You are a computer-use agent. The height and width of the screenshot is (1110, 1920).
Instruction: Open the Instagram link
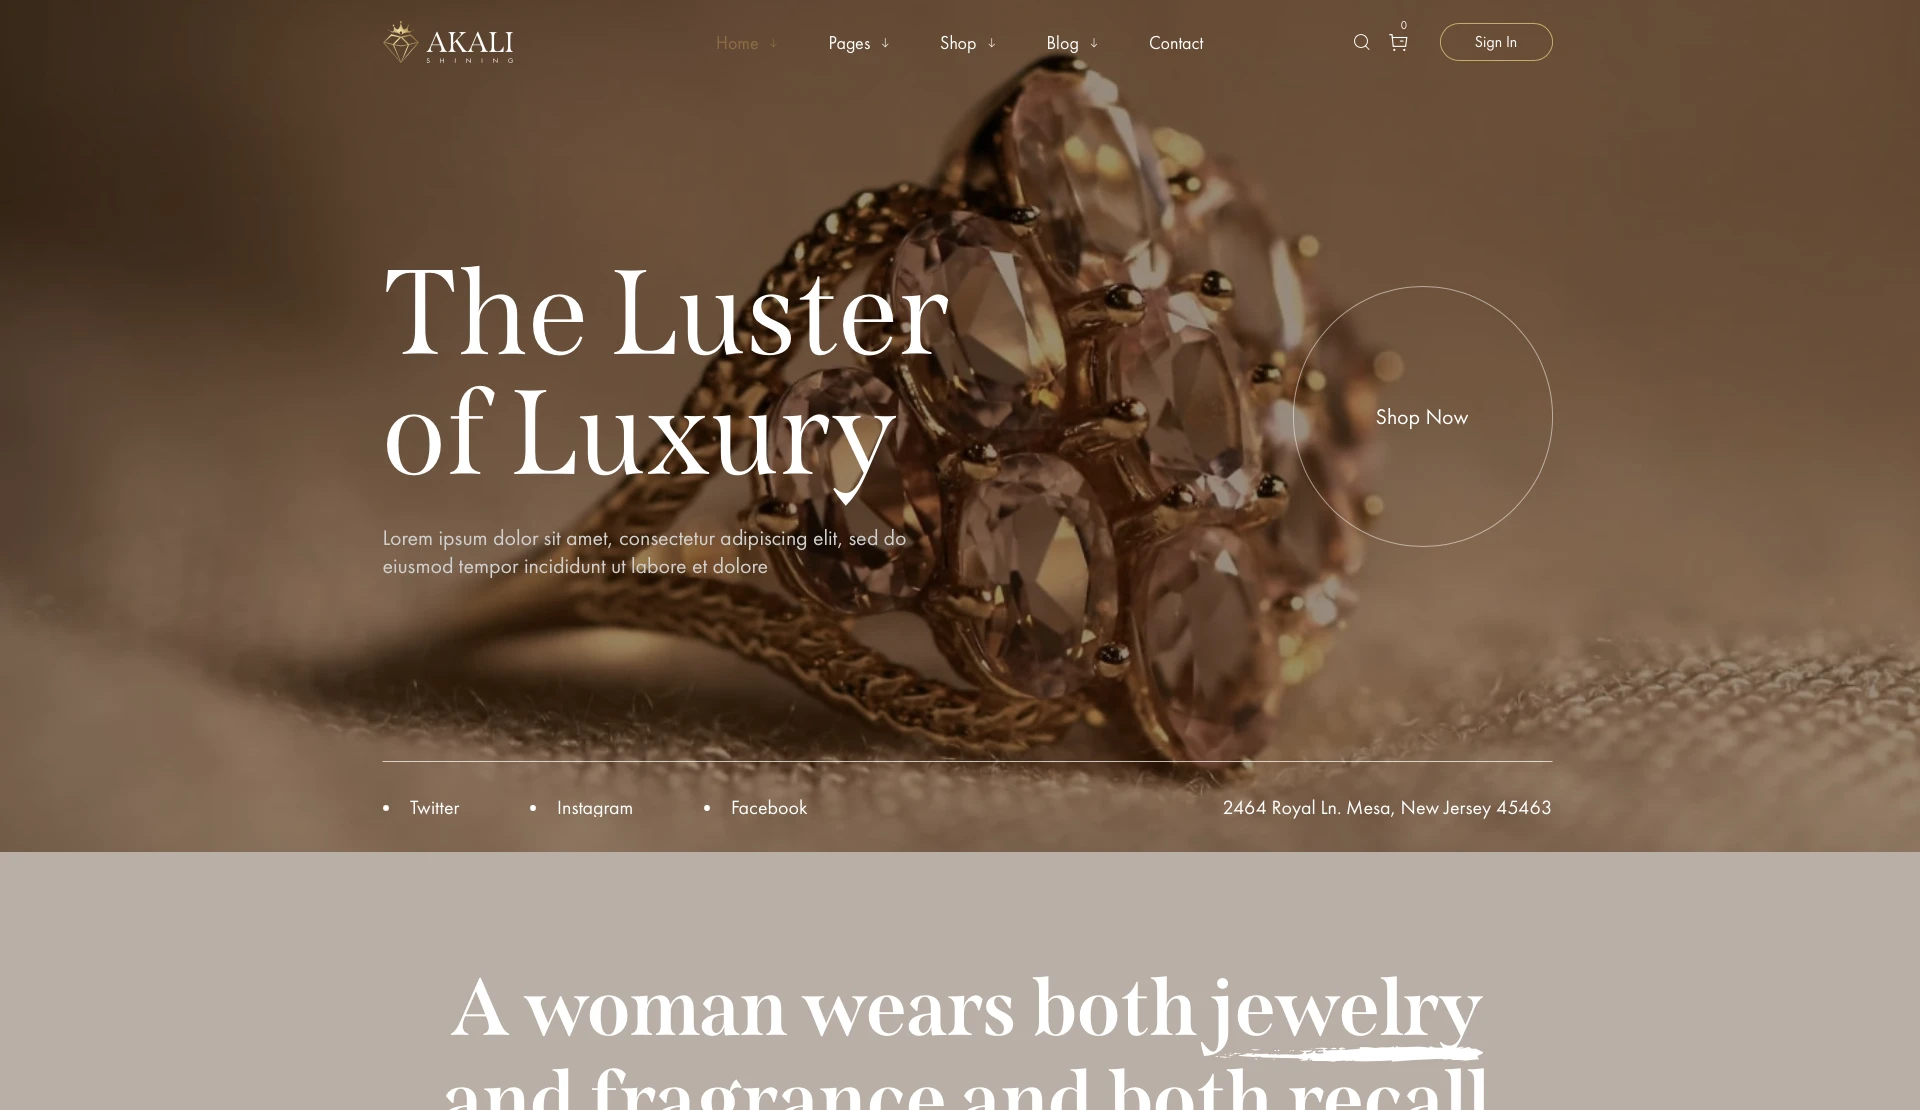[595, 808]
